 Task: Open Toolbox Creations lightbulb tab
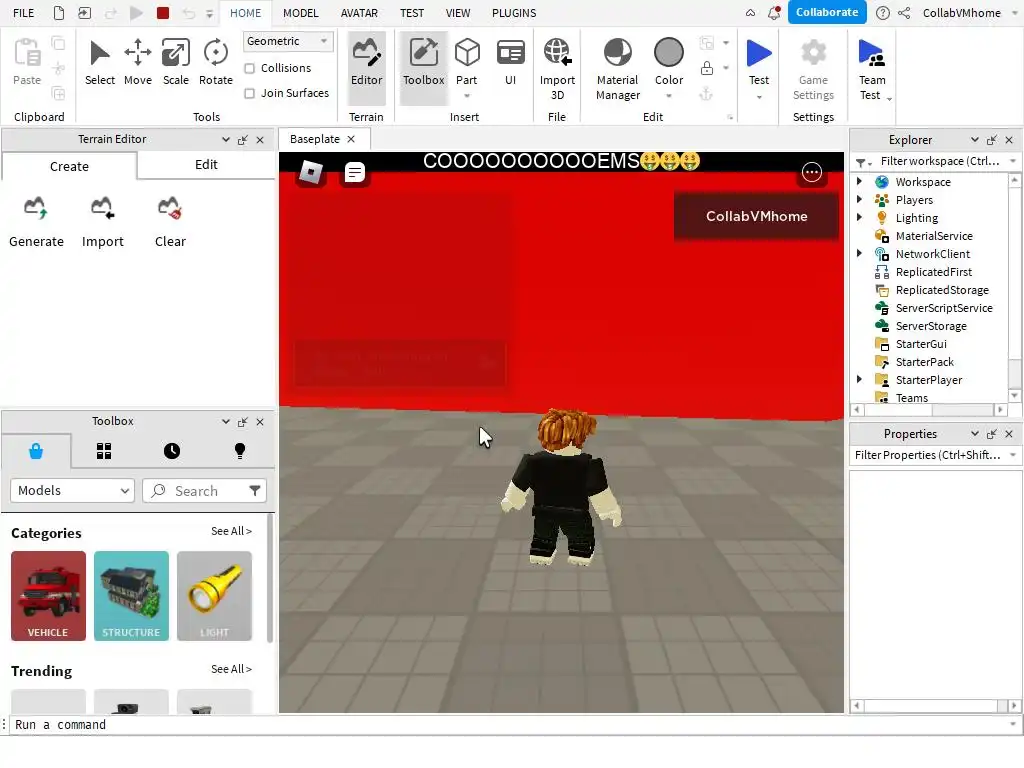pyautogui.click(x=240, y=451)
